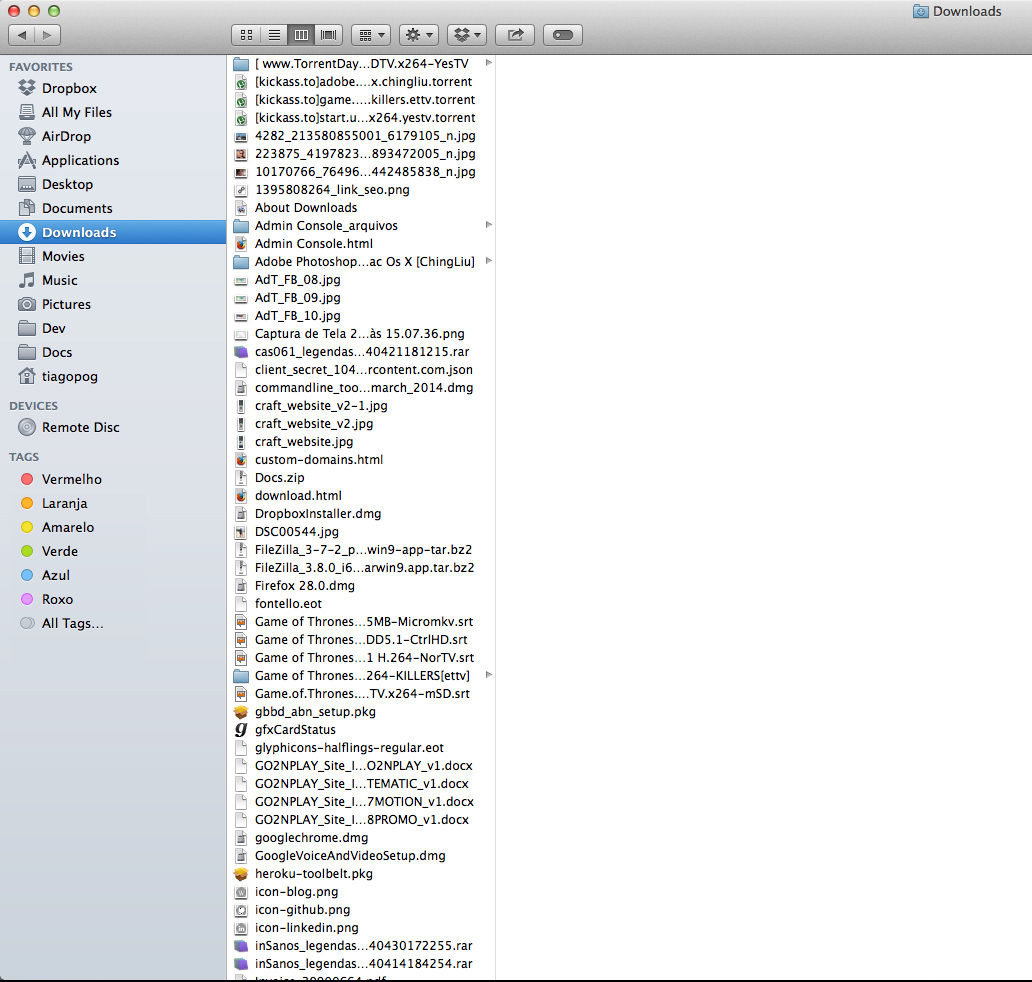Screen dimensions: 1032x982
Task: Click the Downloads icon in the title bar
Action: coord(922,11)
